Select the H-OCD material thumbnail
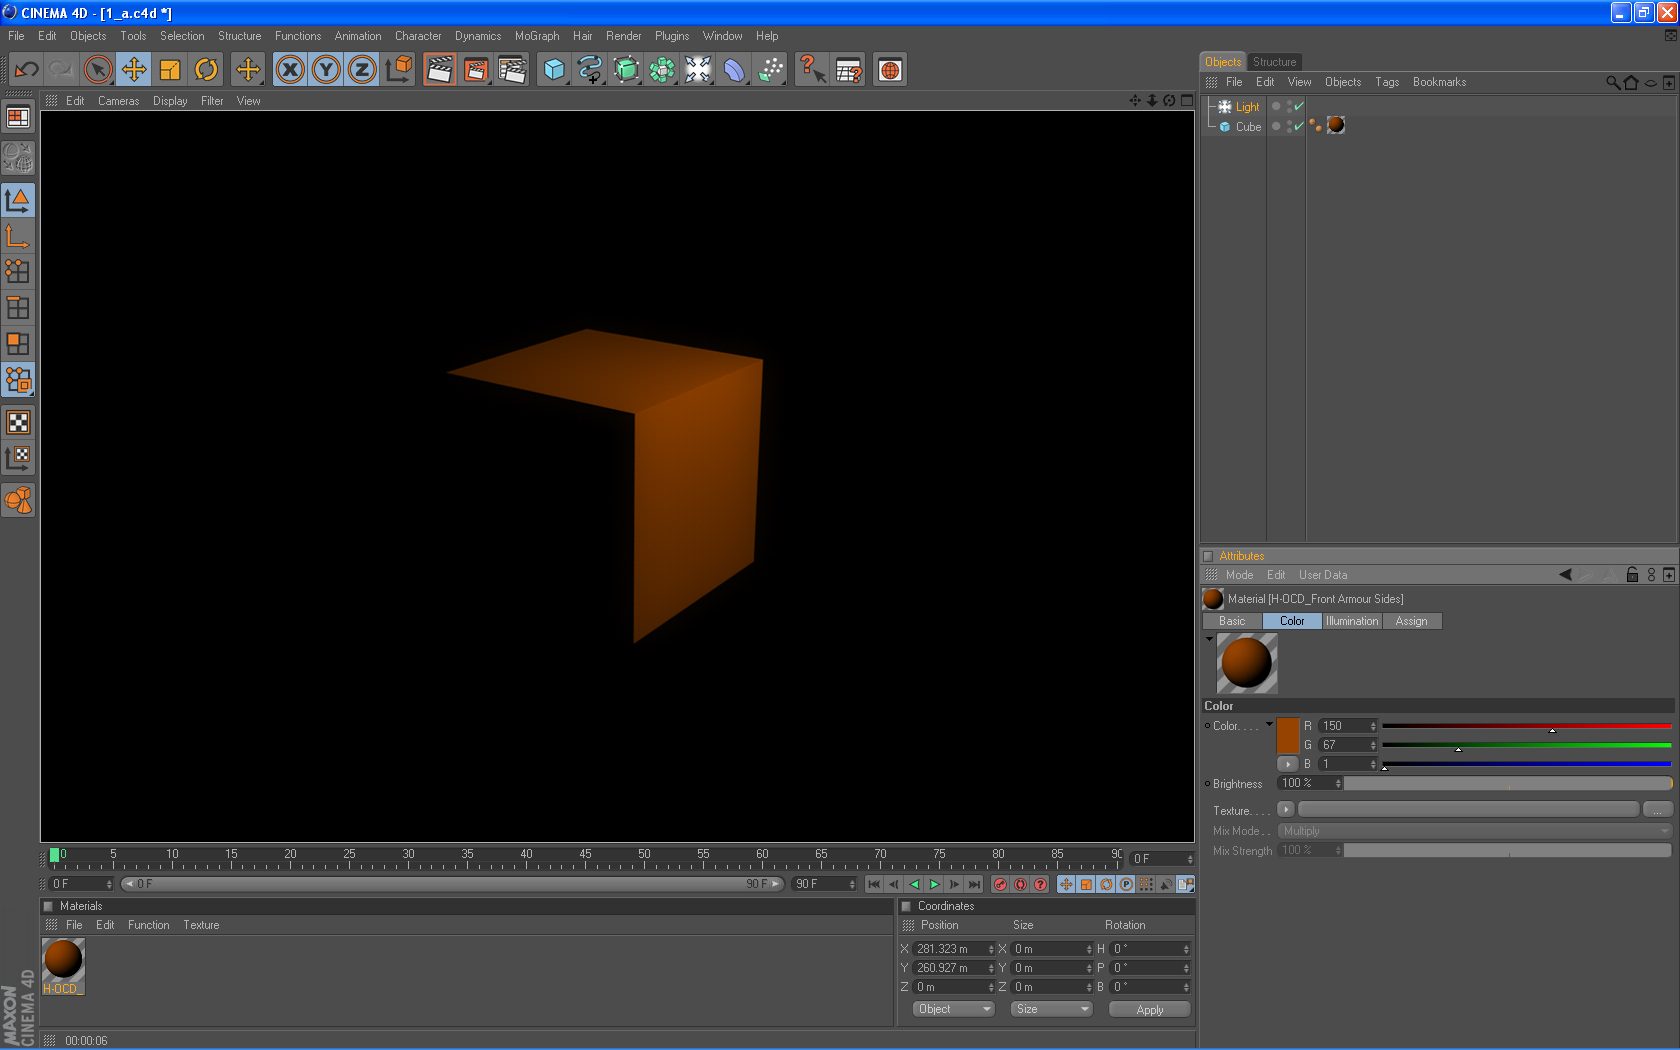The height and width of the screenshot is (1050, 1680). tap(63, 960)
